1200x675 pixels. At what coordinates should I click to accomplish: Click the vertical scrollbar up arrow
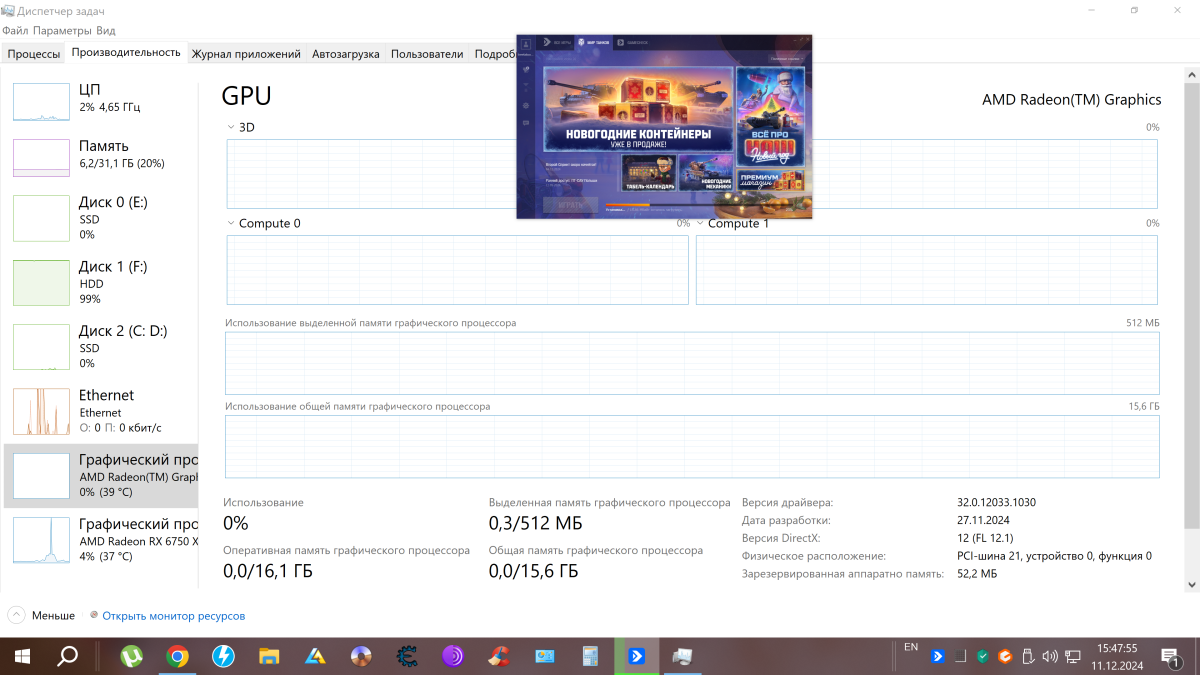coord(1191,76)
